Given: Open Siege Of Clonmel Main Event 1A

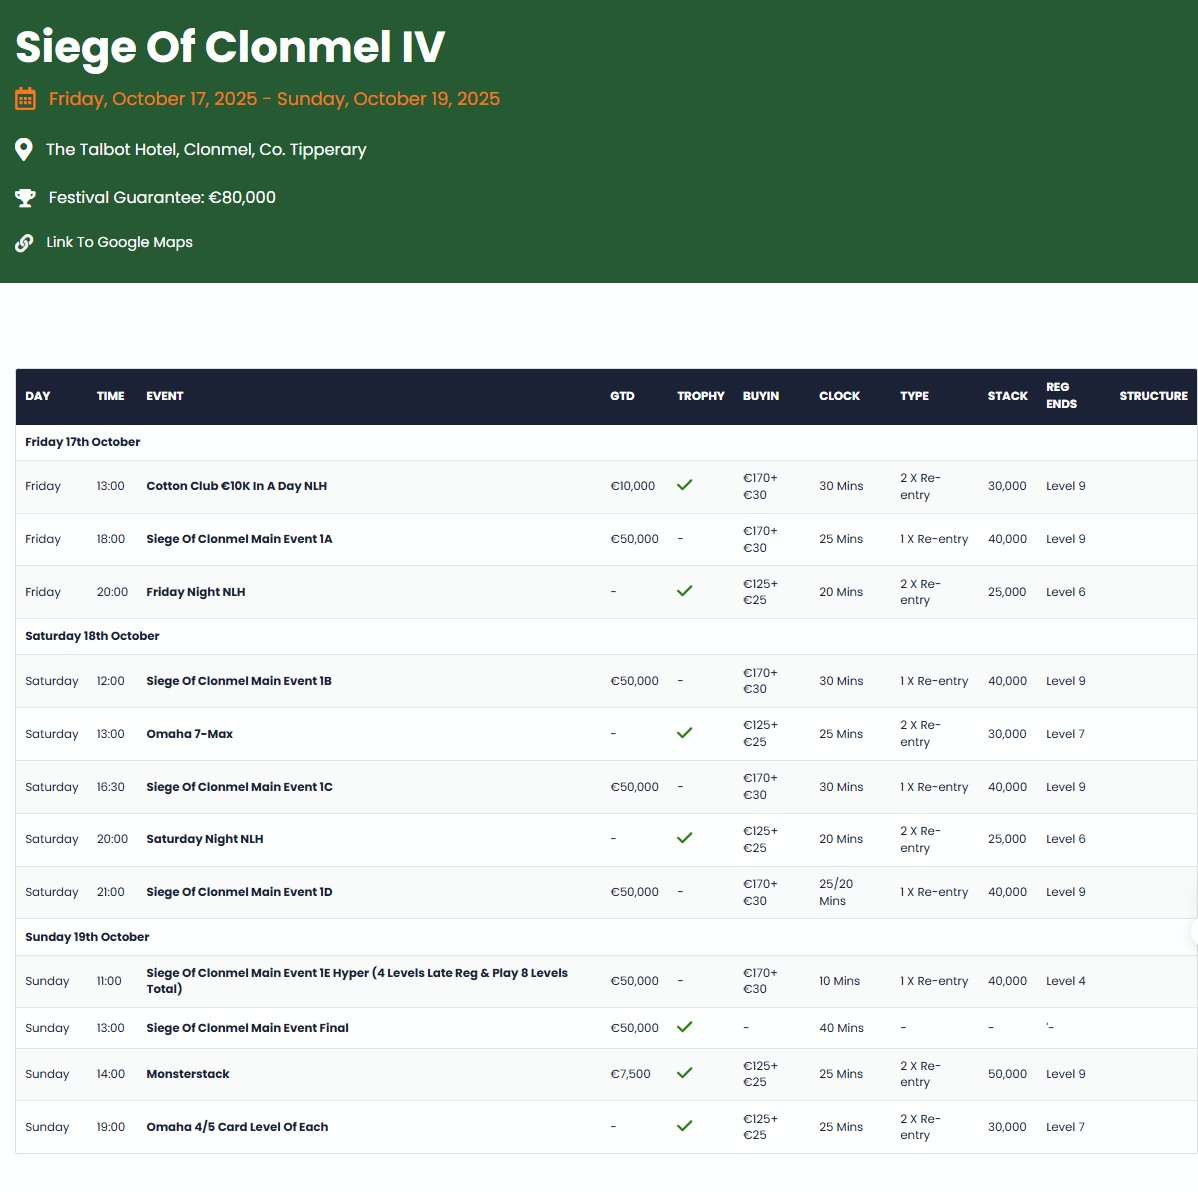Looking at the screenshot, I should (239, 539).
